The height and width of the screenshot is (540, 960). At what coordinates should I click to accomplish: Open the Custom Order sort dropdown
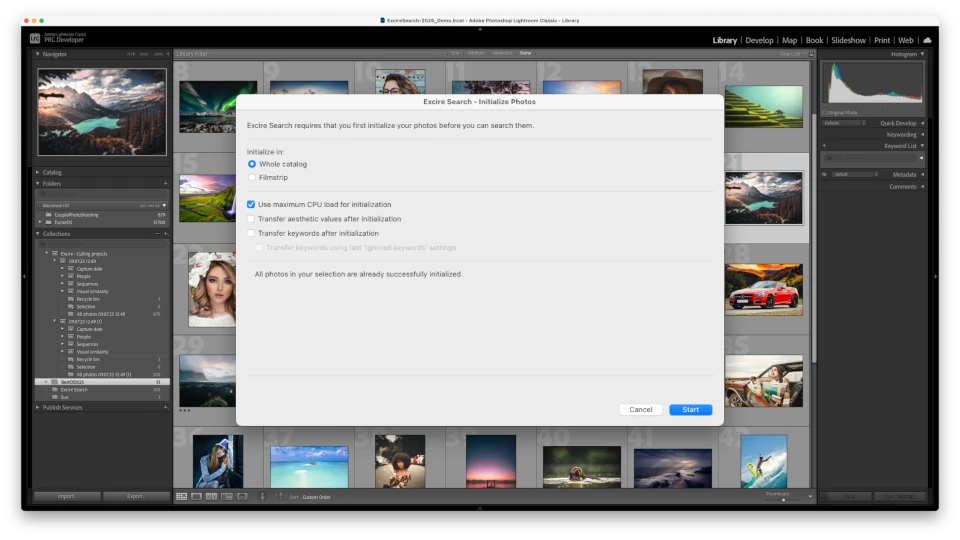318,497
